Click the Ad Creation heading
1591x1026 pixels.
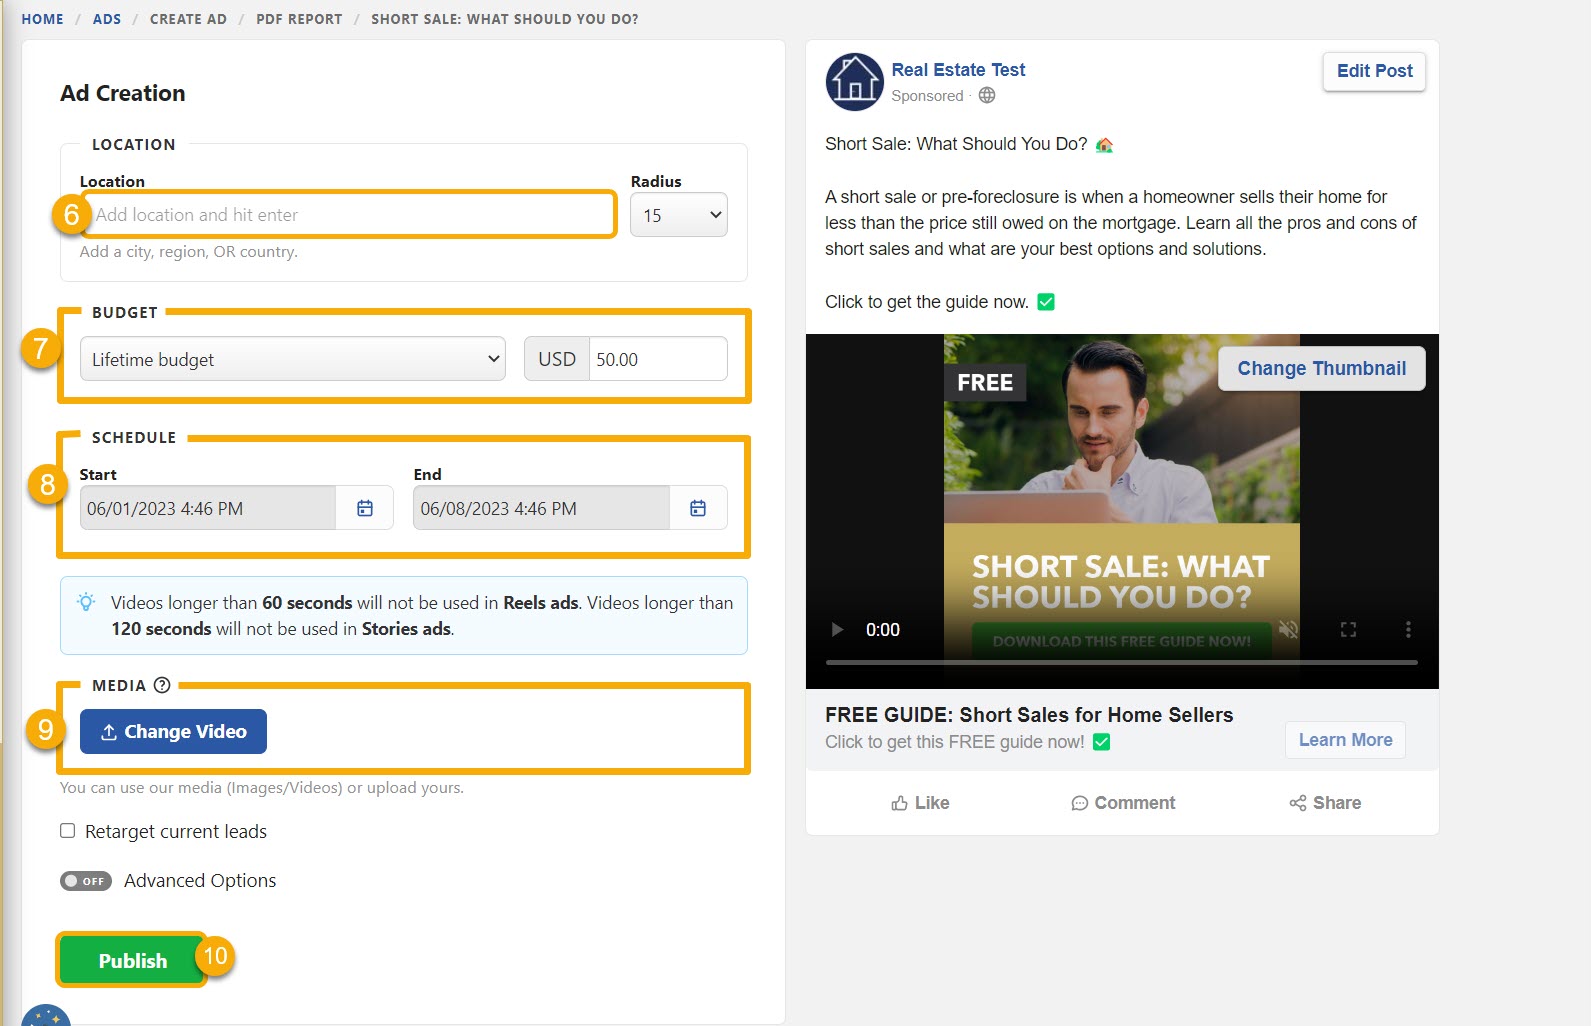pos(123,93)
